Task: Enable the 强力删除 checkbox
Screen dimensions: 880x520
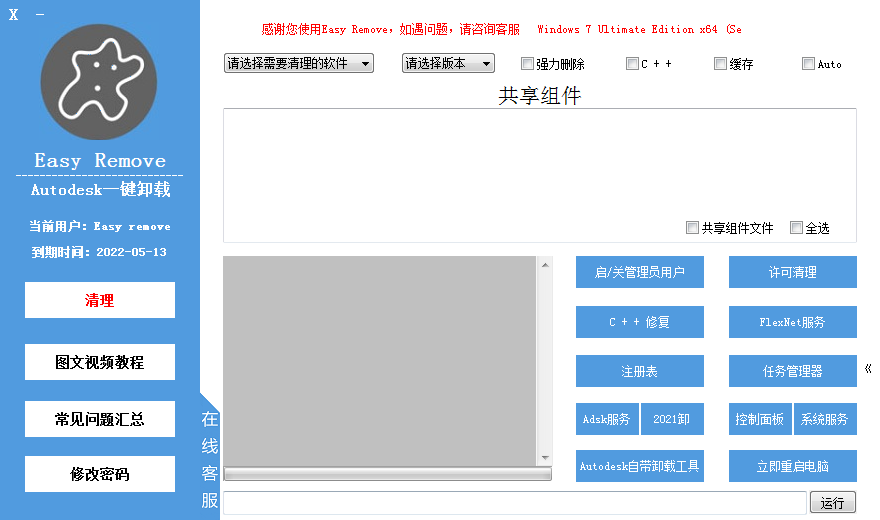Action: tap(528, 64)
